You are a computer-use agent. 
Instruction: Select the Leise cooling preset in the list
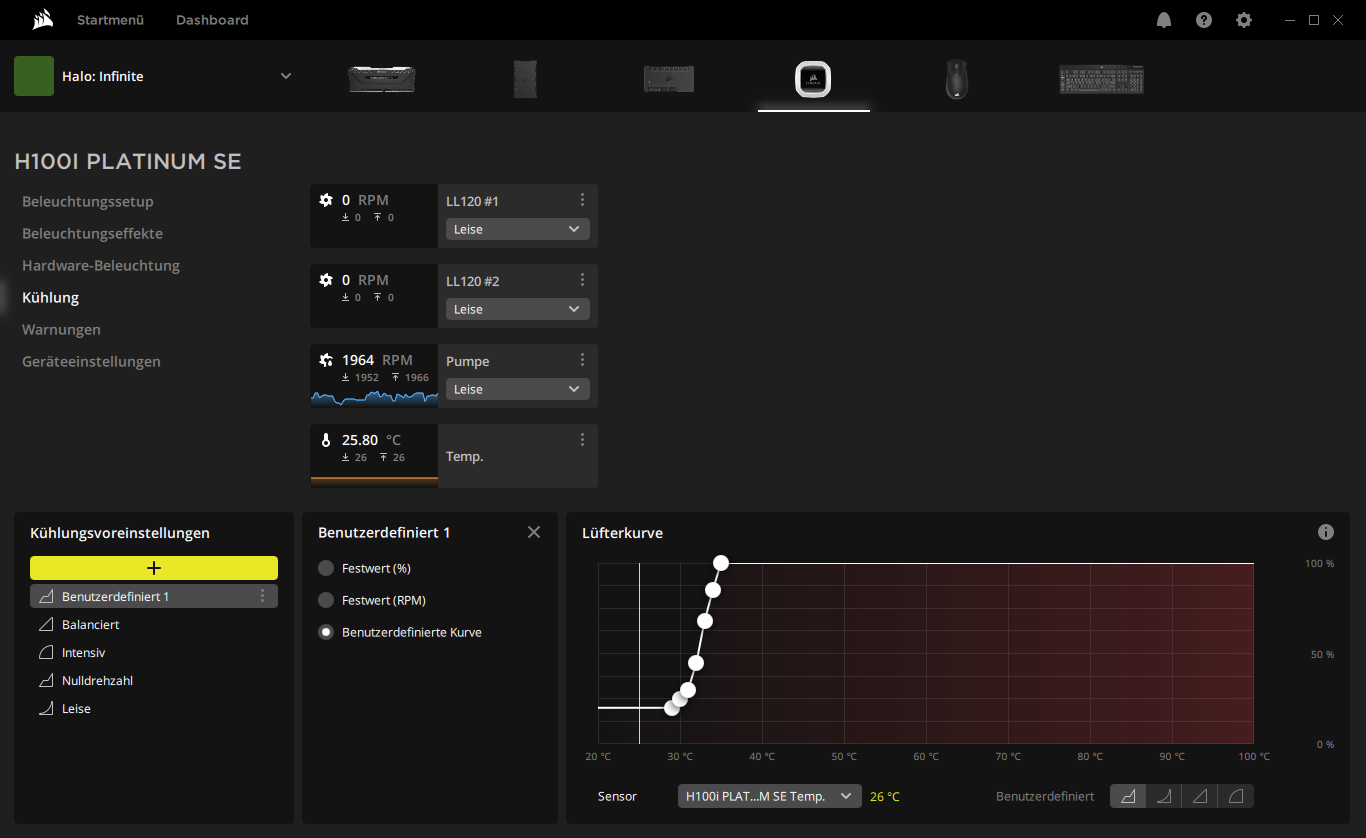point(154,708)
